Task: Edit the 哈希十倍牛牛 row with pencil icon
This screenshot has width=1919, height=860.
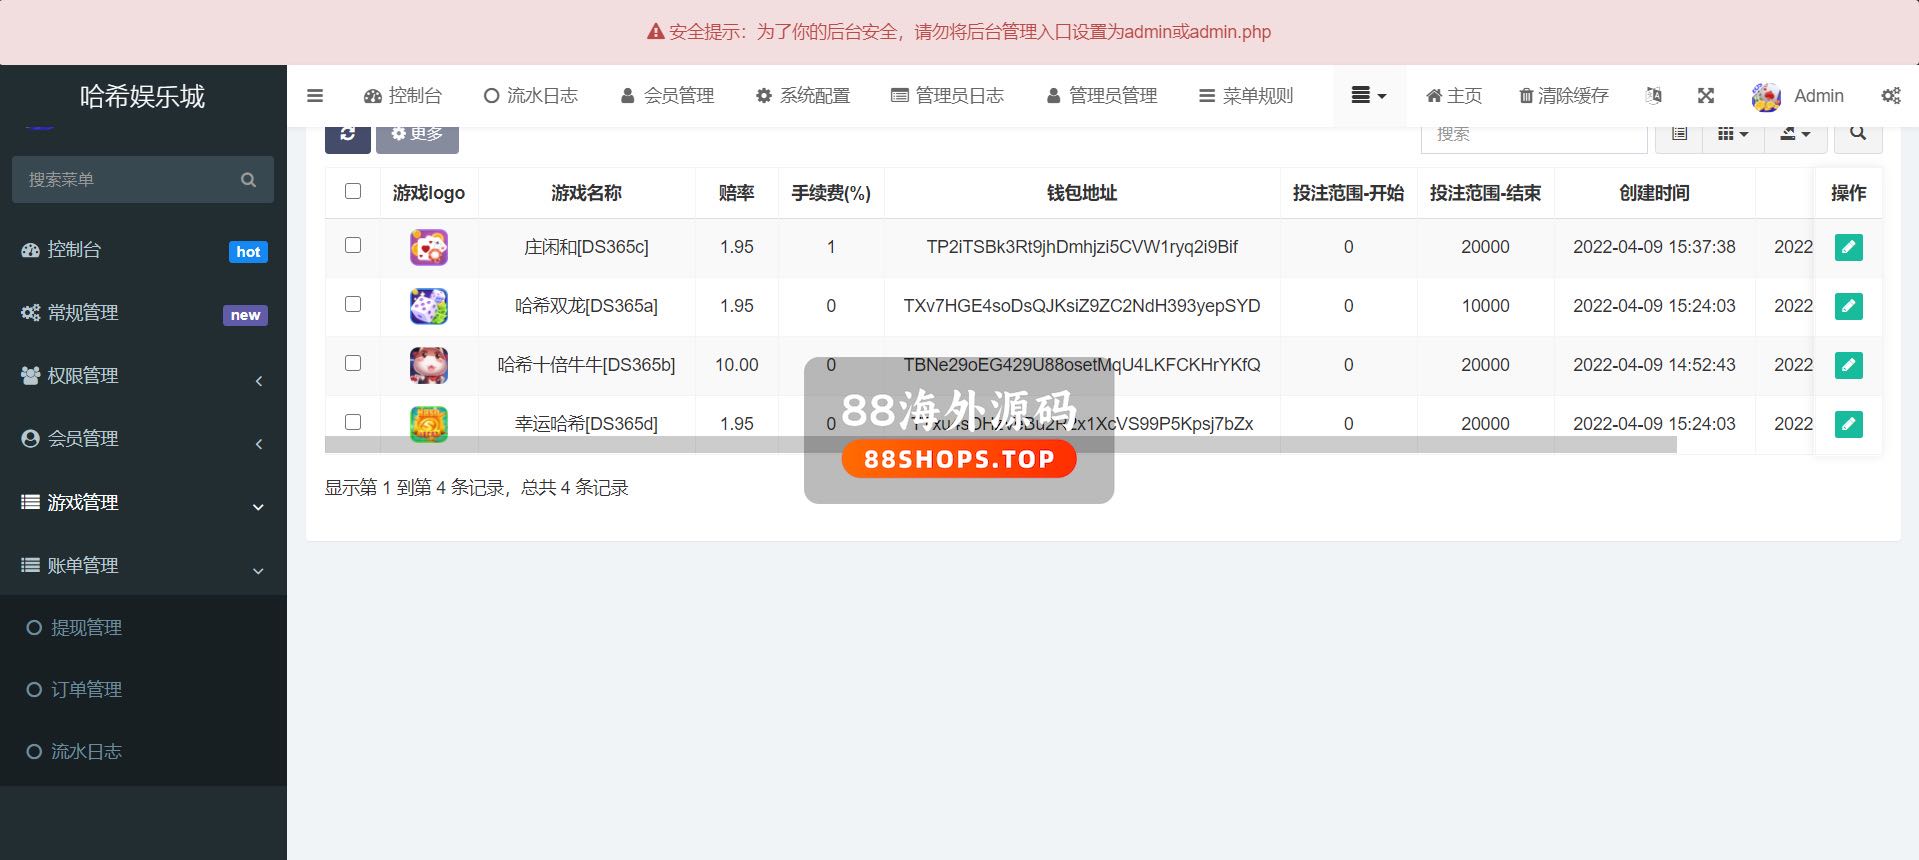Action: click(1848, 365)
